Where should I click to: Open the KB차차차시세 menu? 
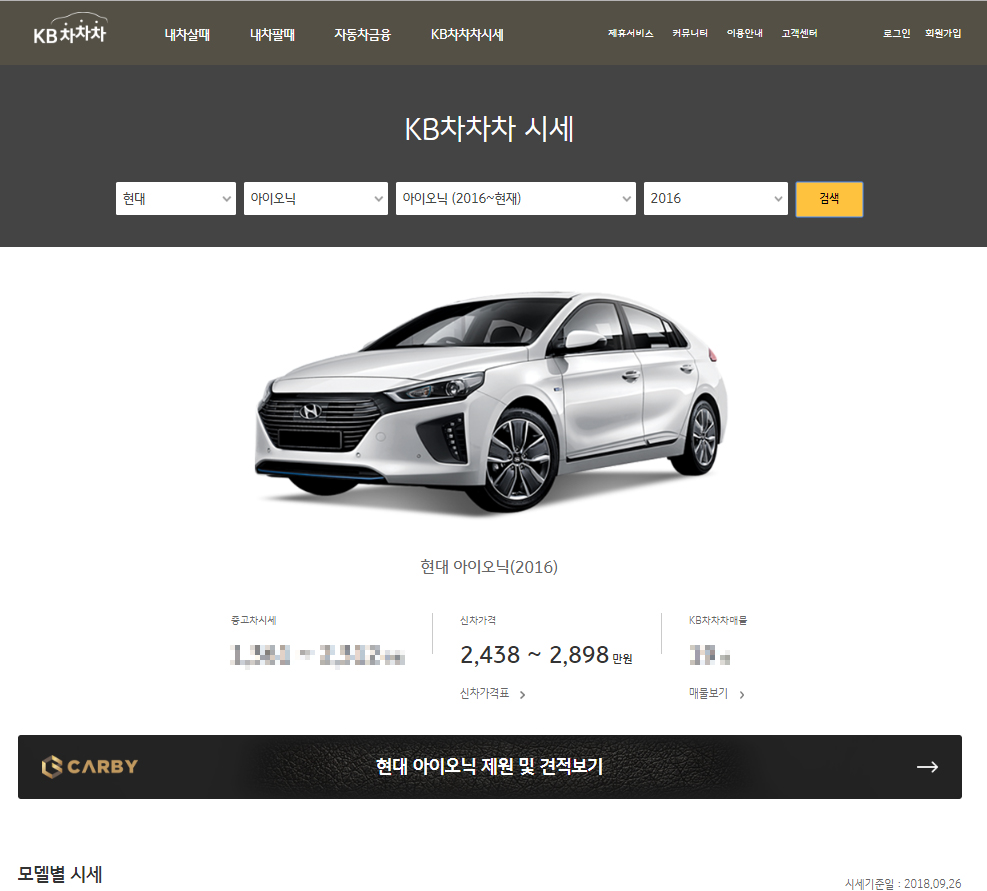[x=467, y=35]
